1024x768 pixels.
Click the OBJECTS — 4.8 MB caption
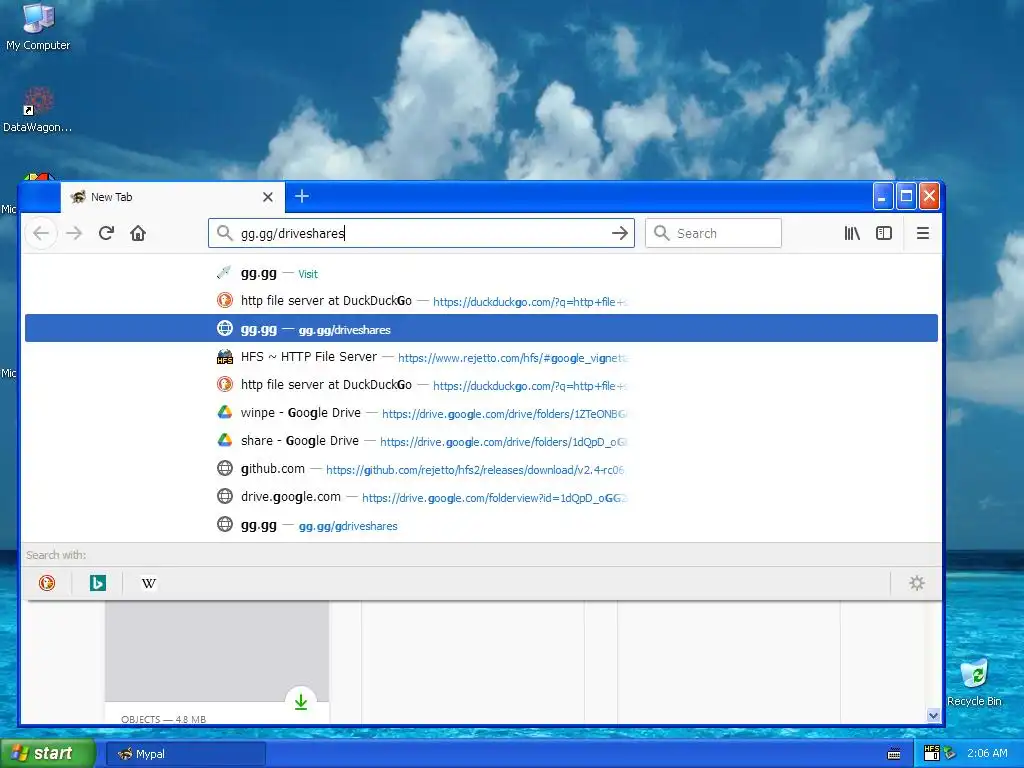163,719
